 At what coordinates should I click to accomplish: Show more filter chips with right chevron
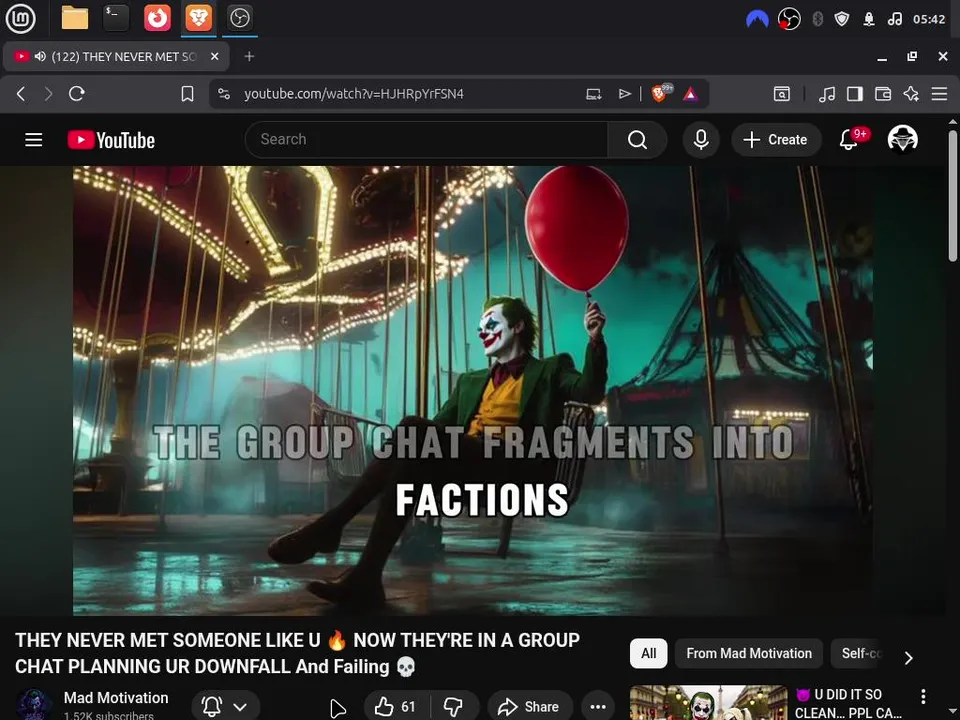click(x=909, y=658)
